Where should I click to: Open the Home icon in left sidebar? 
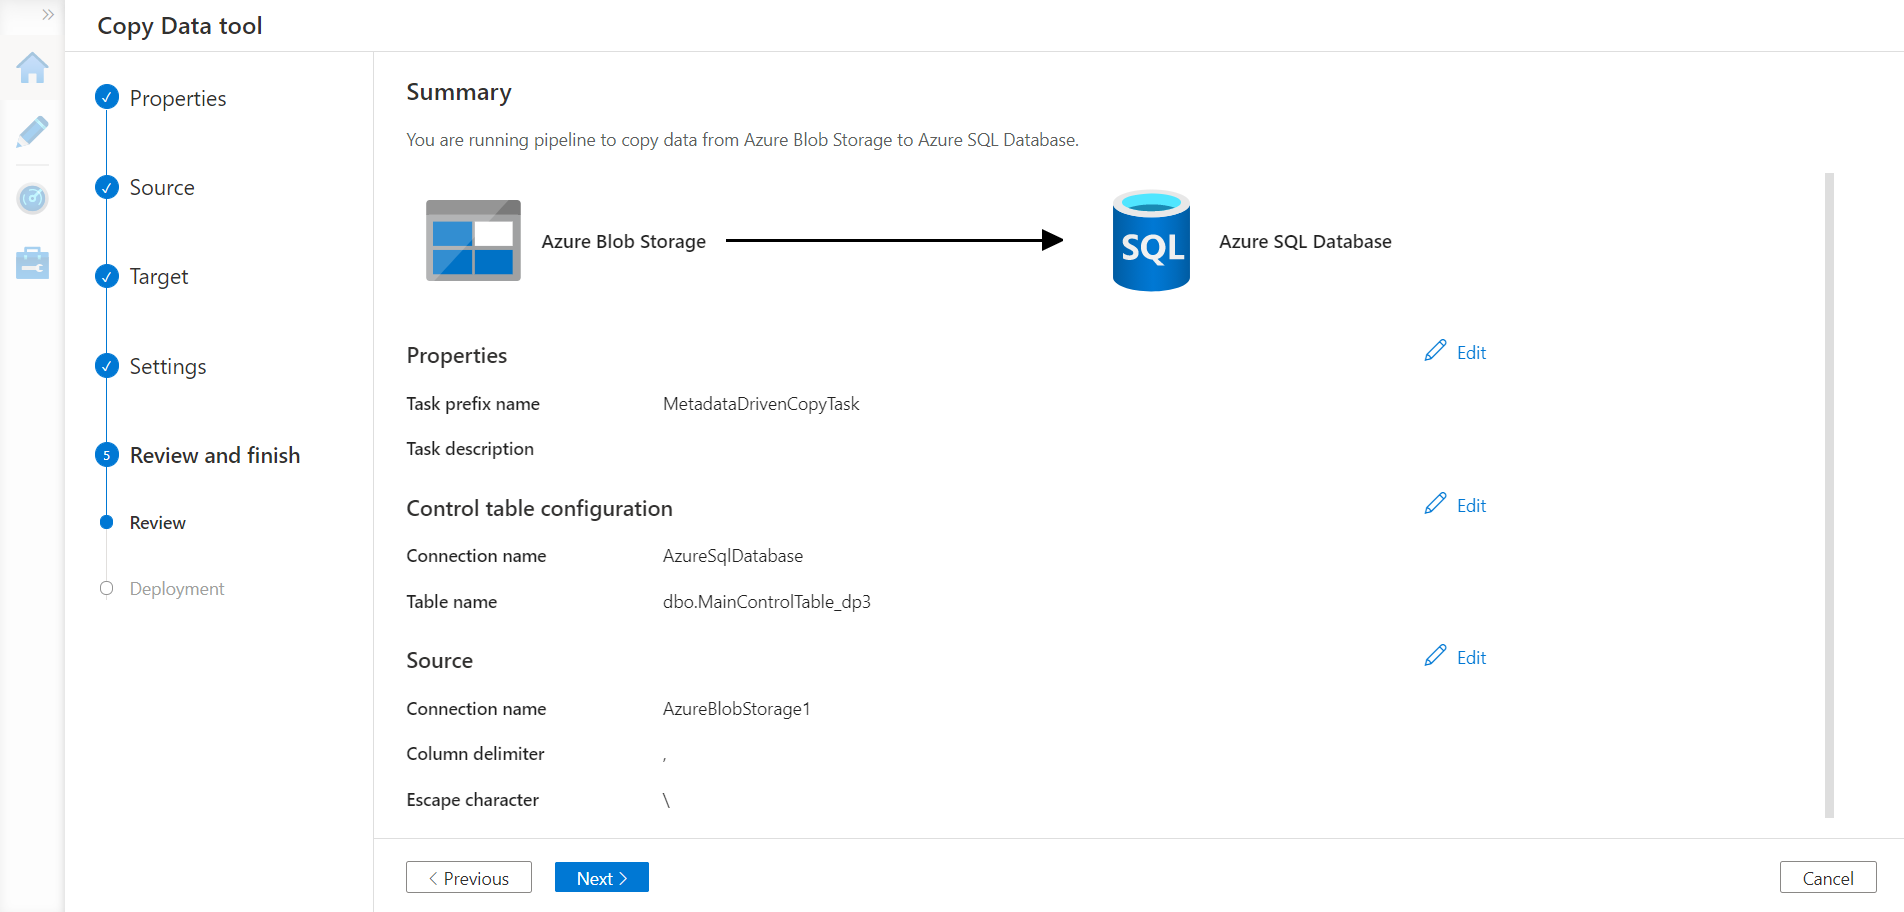32,68
